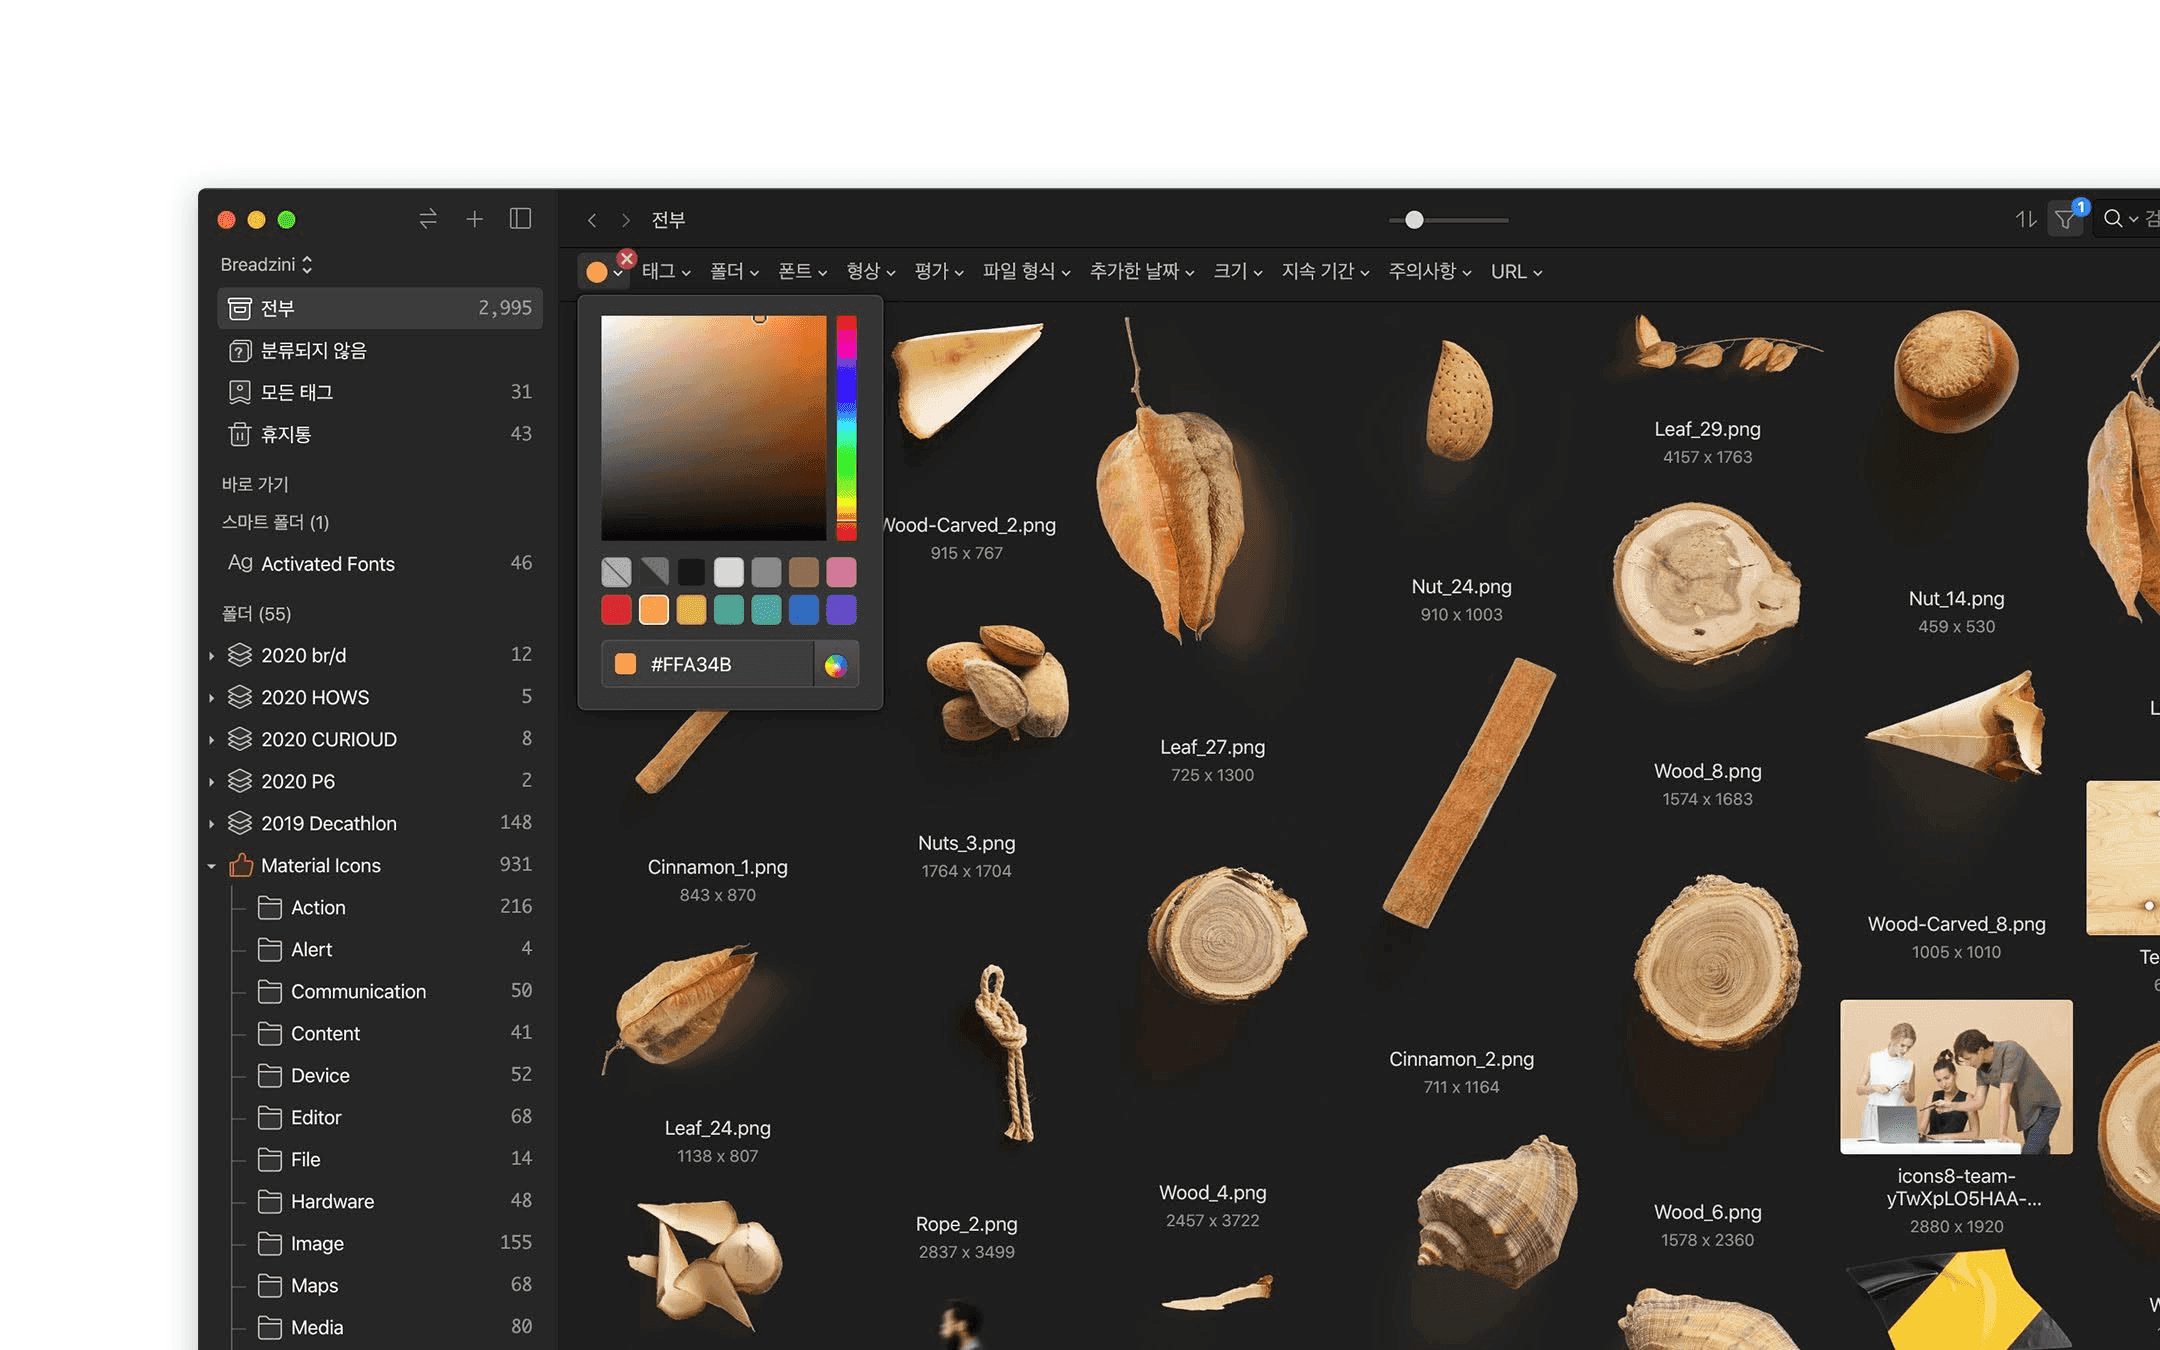Click the switch library arrows icon
Viewport: 2160px width, 1350px height.
[428, 219]
